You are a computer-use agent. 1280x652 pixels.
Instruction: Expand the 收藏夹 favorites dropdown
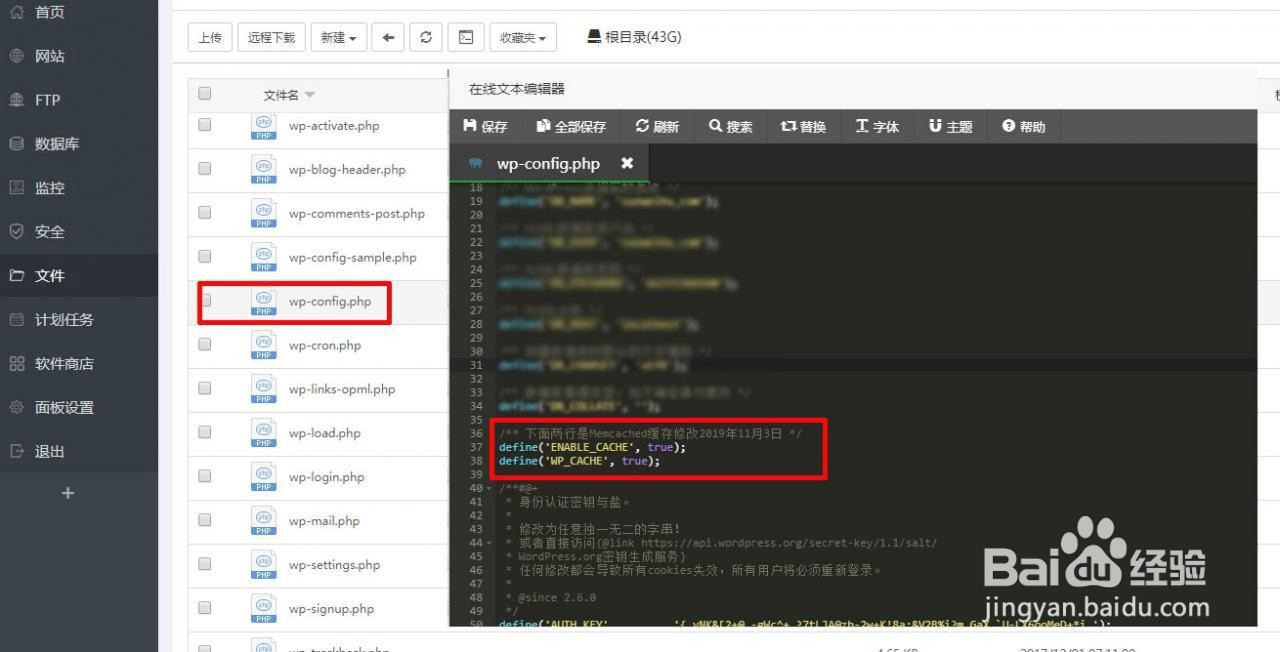click(522, 37)
